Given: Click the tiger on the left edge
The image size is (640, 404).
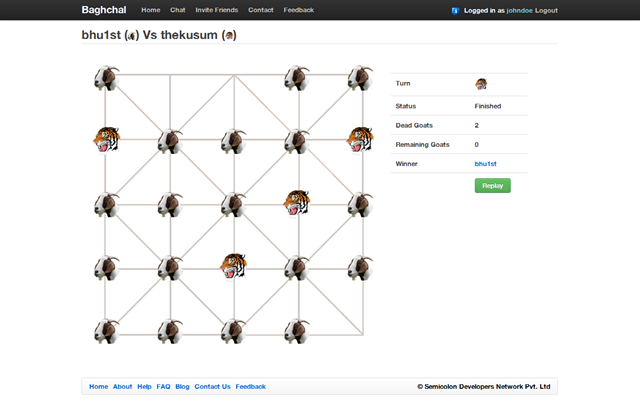Looking at the screenshot, I should click(x=107, y=140).
